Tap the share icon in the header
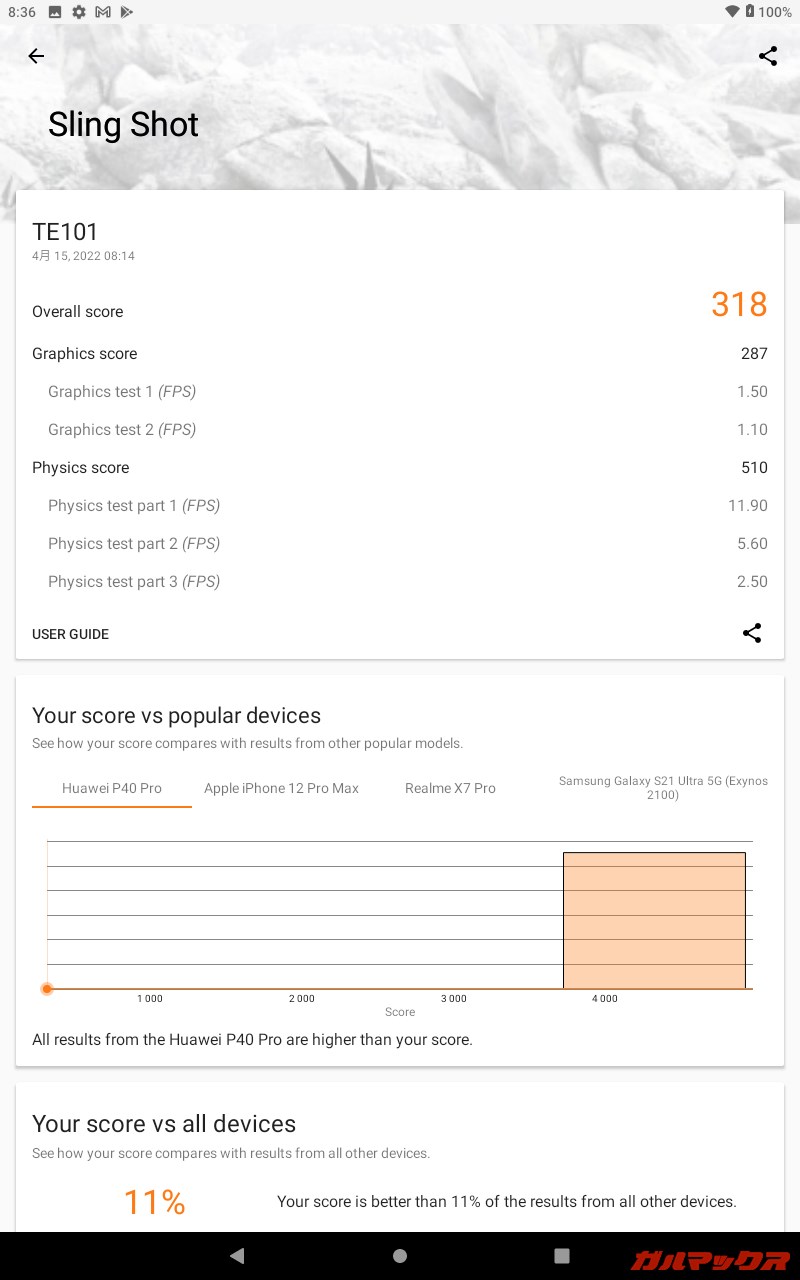Viewport: 800px width, 1280px height. pyautogui.click(x=768, y=56)
